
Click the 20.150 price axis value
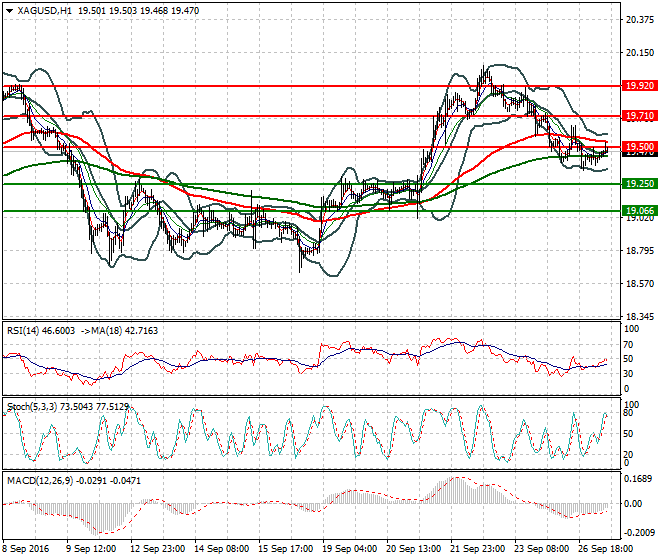(x=640, y=53)
